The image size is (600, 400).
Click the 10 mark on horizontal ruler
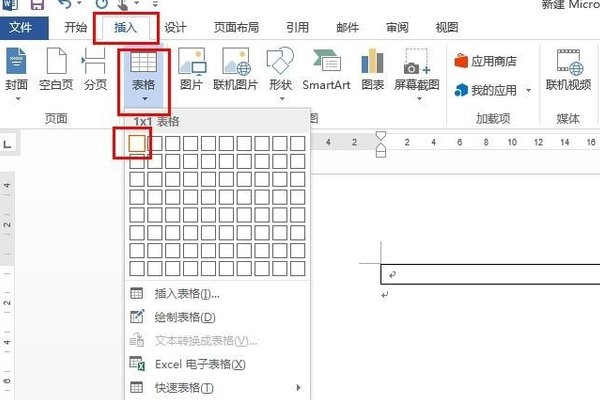(512, 142)
